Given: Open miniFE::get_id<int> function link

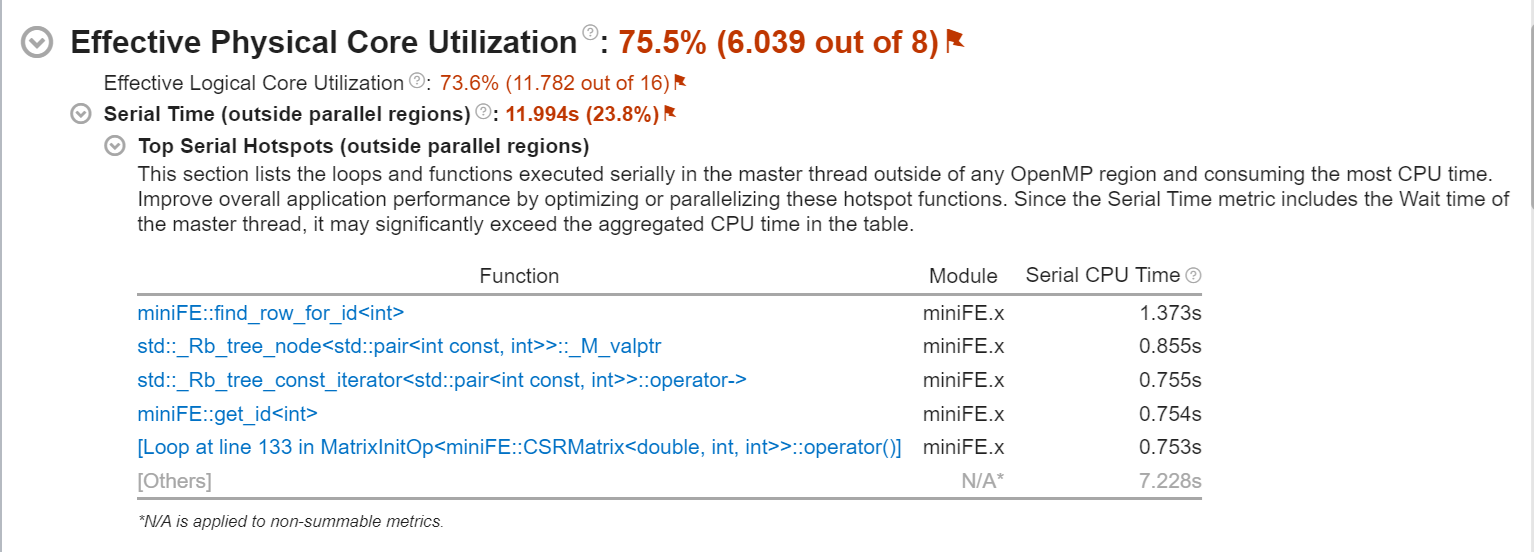Looking at the screenshot, I should coord(227,414).
